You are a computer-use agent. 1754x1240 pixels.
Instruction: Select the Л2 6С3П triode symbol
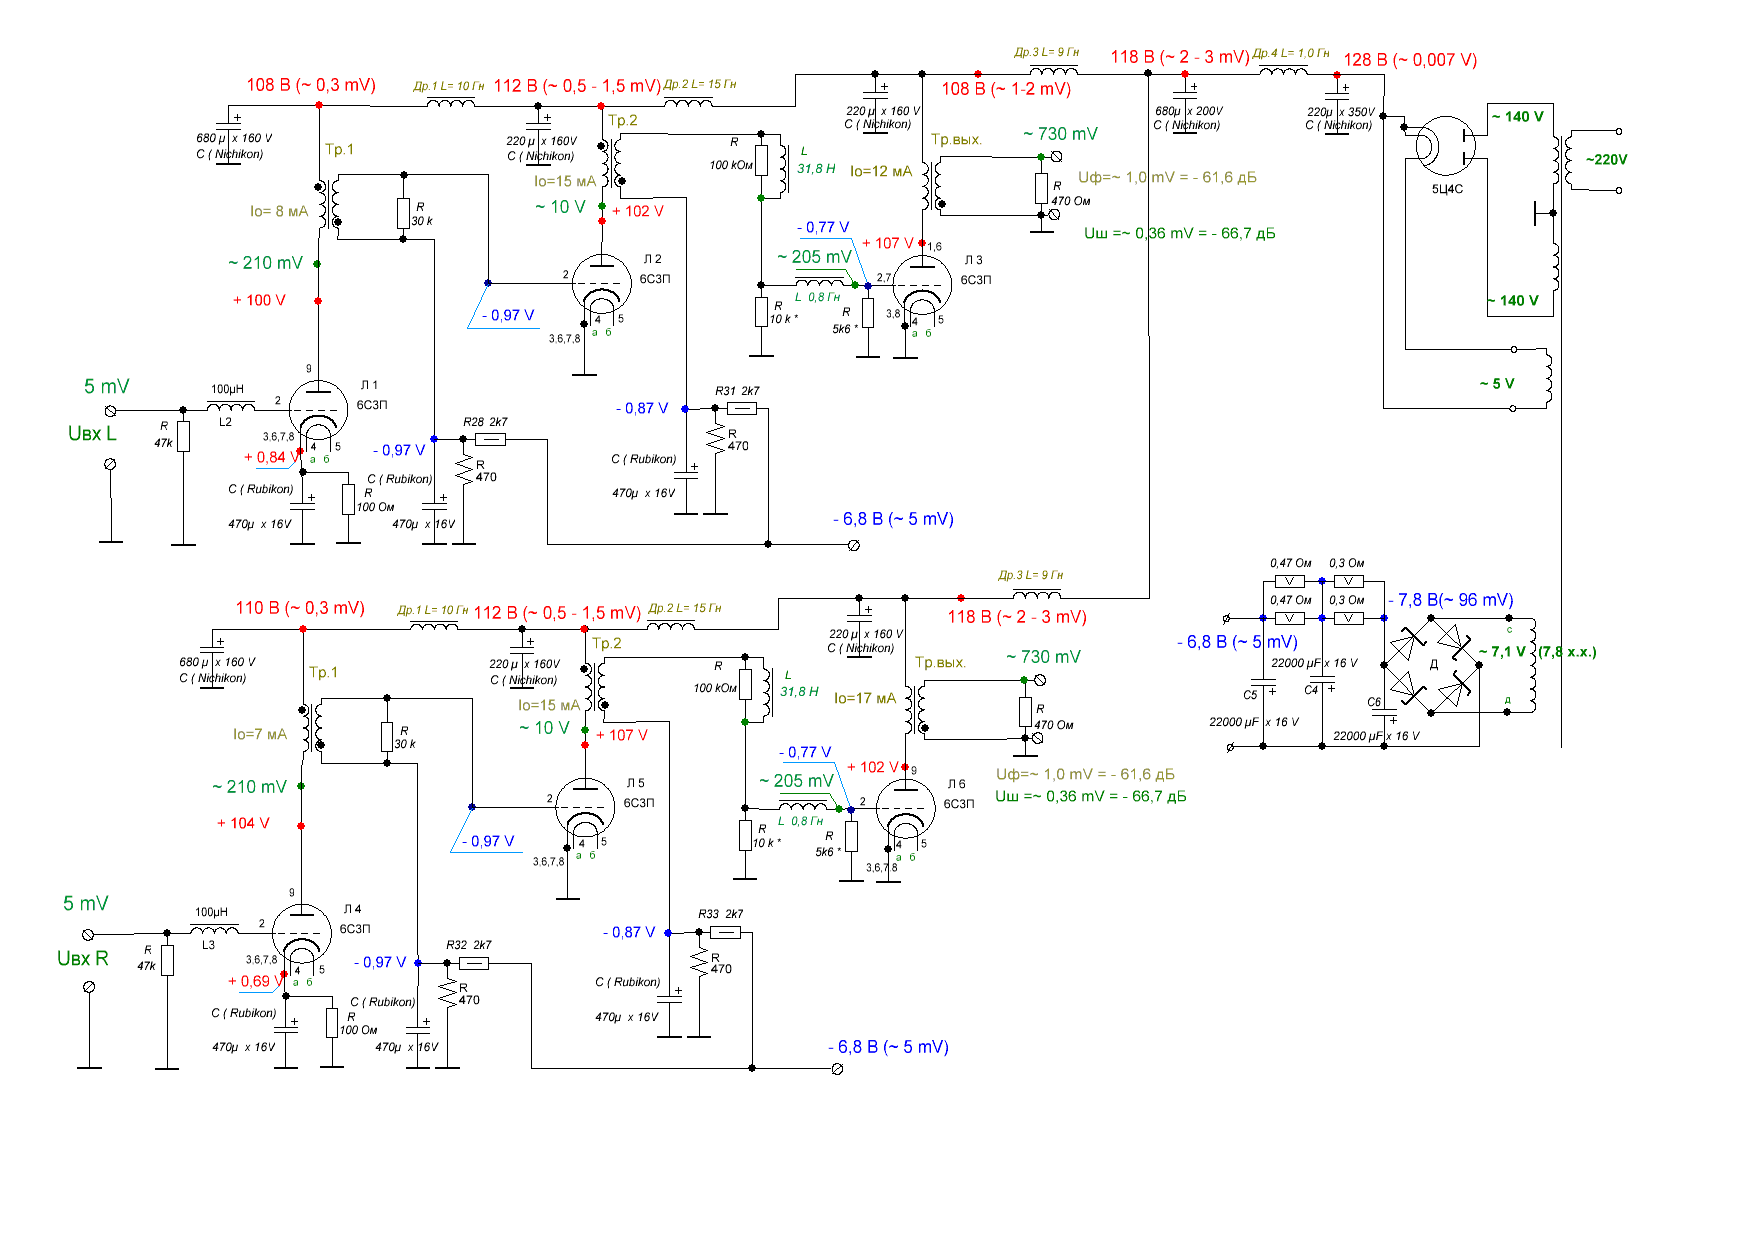pyautogui.click(x=602, y=284)
